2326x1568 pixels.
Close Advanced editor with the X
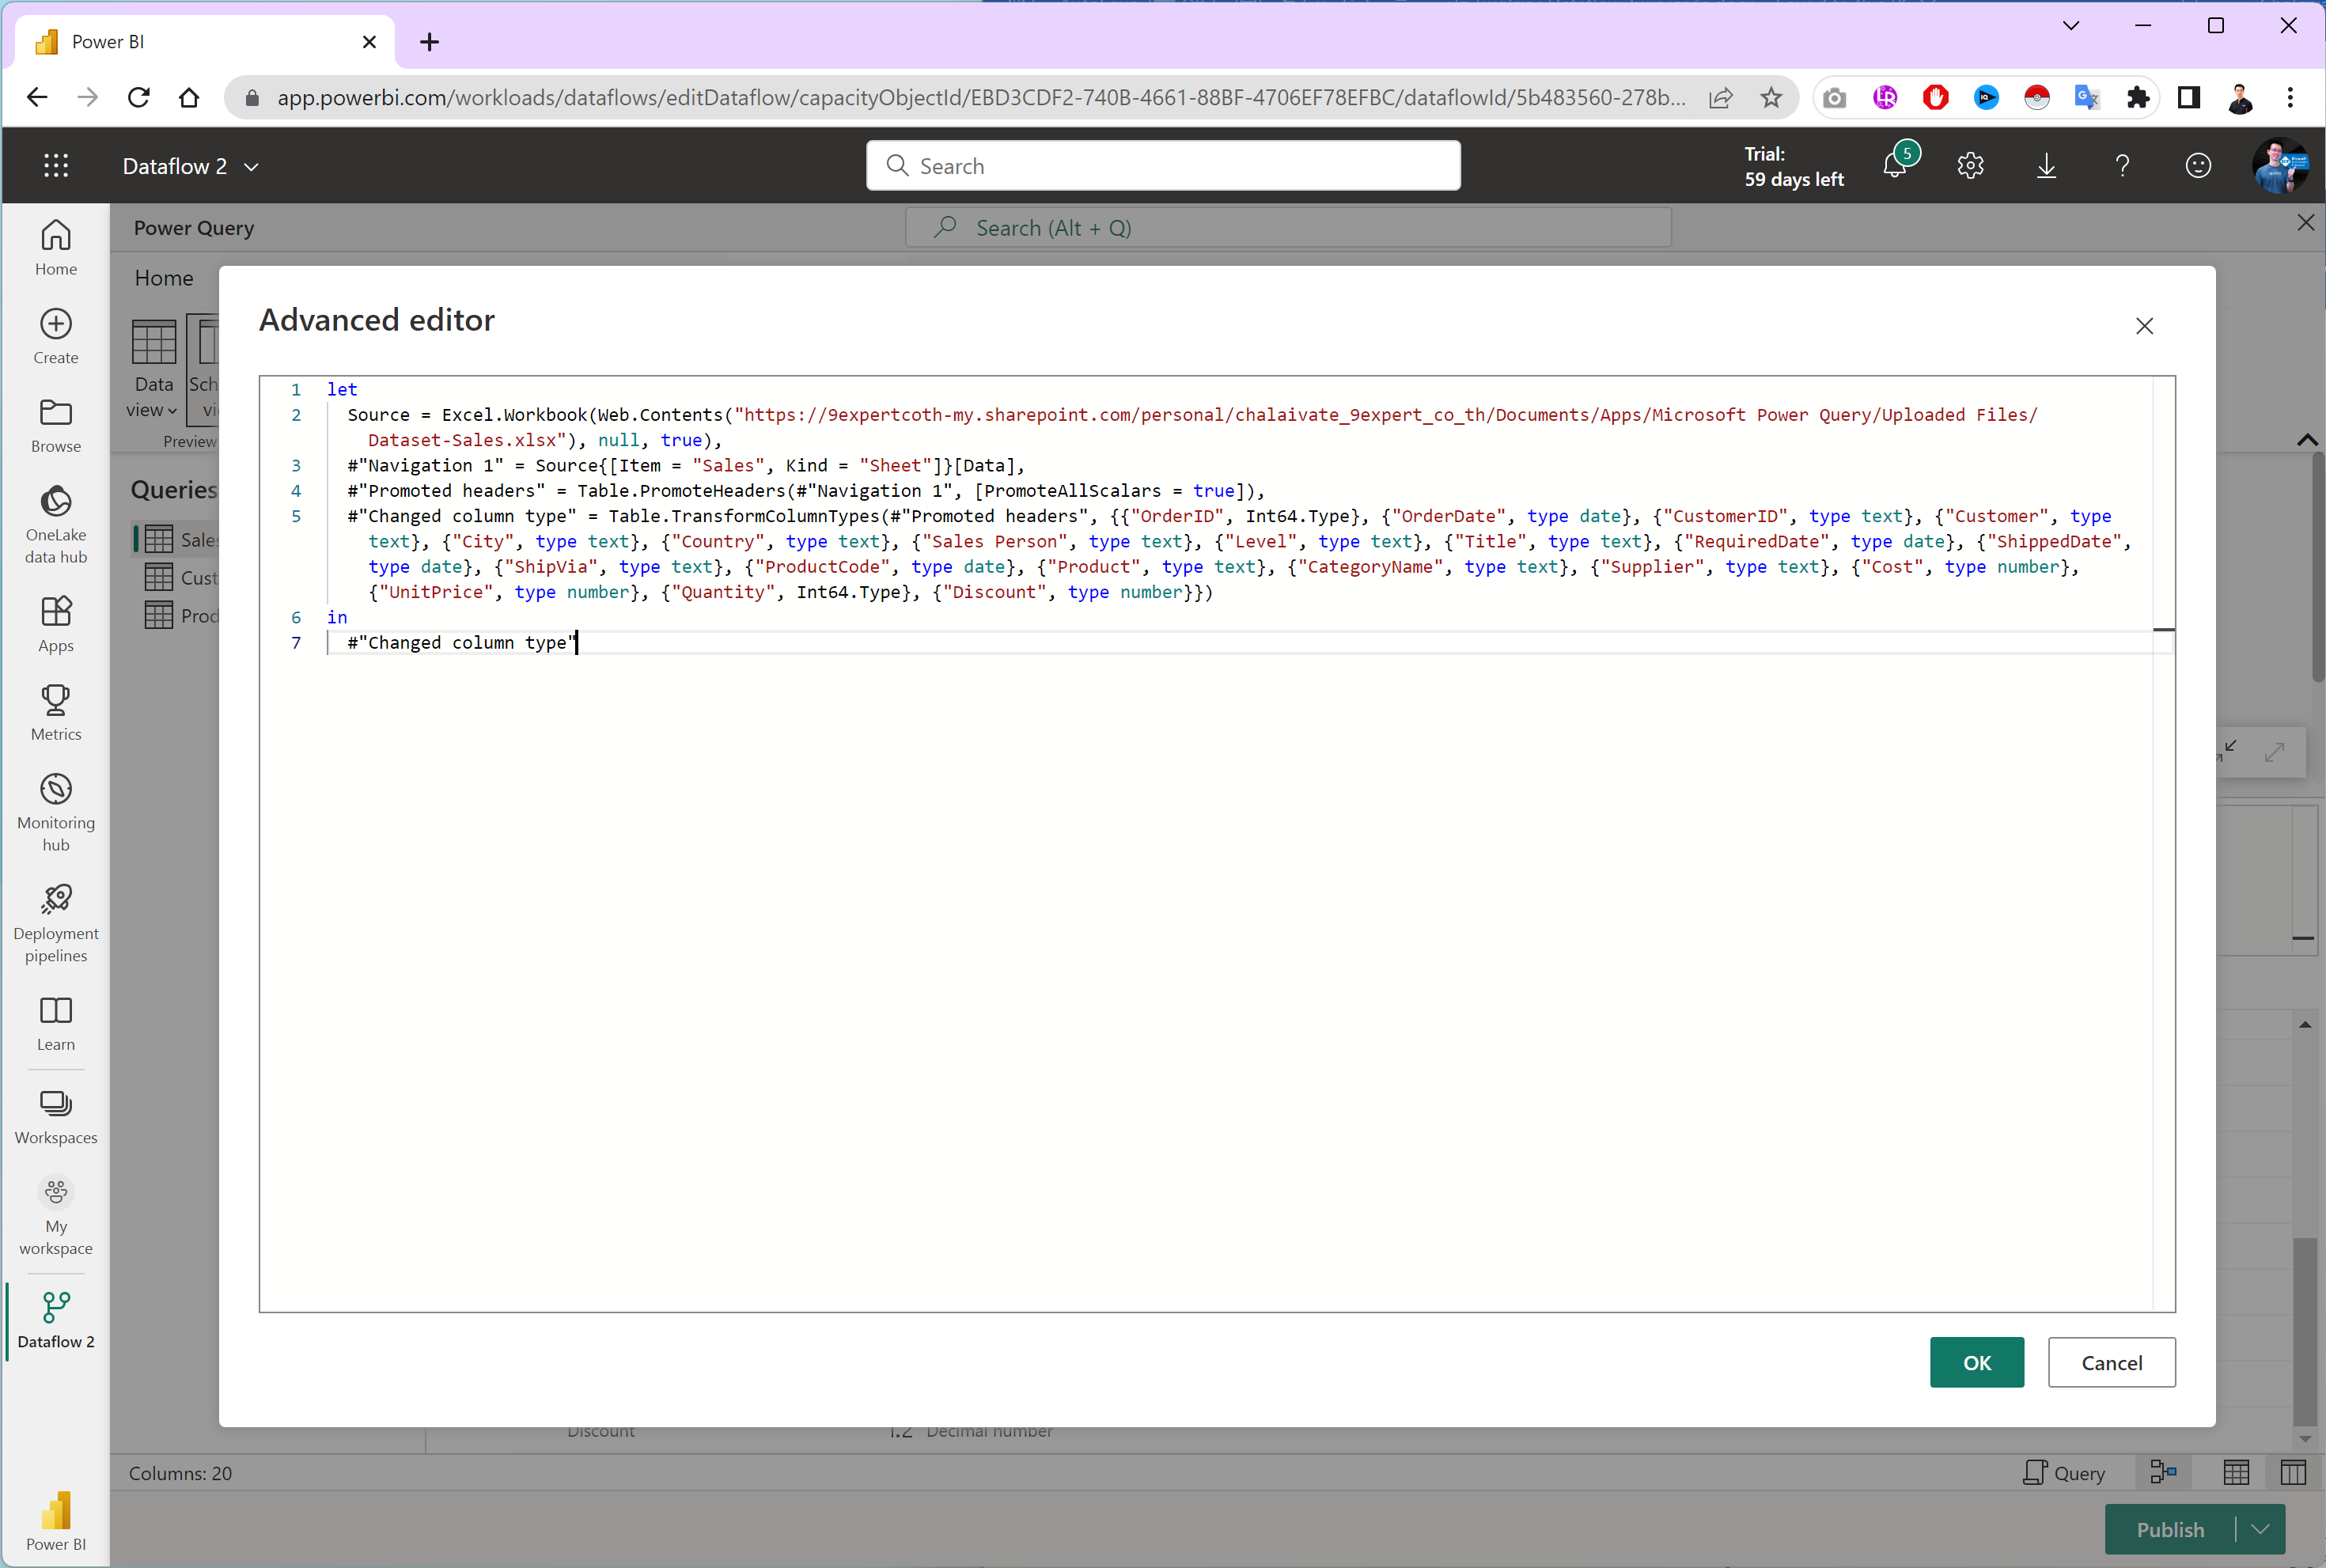[2144, 326]
